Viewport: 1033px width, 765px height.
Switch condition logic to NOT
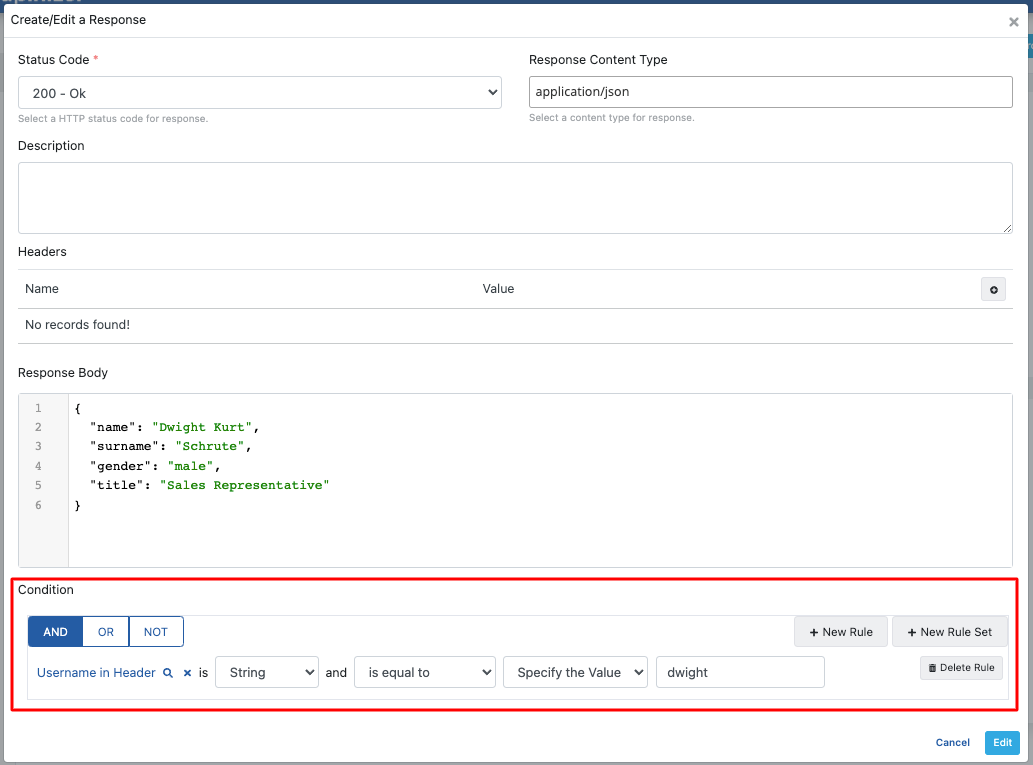pyautogui.click(x=155, y=631)
